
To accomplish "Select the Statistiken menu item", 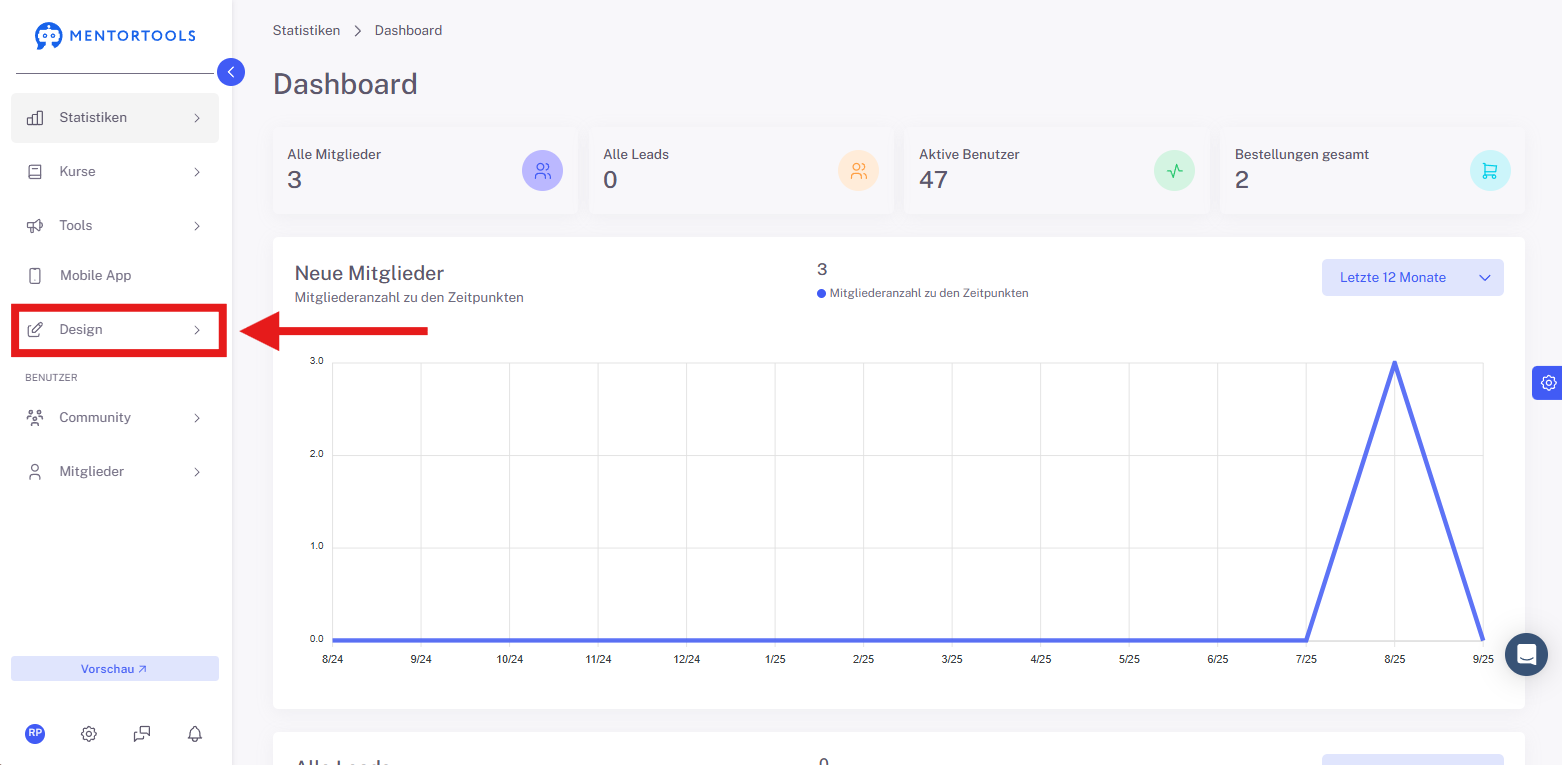I will coord(115,118).
